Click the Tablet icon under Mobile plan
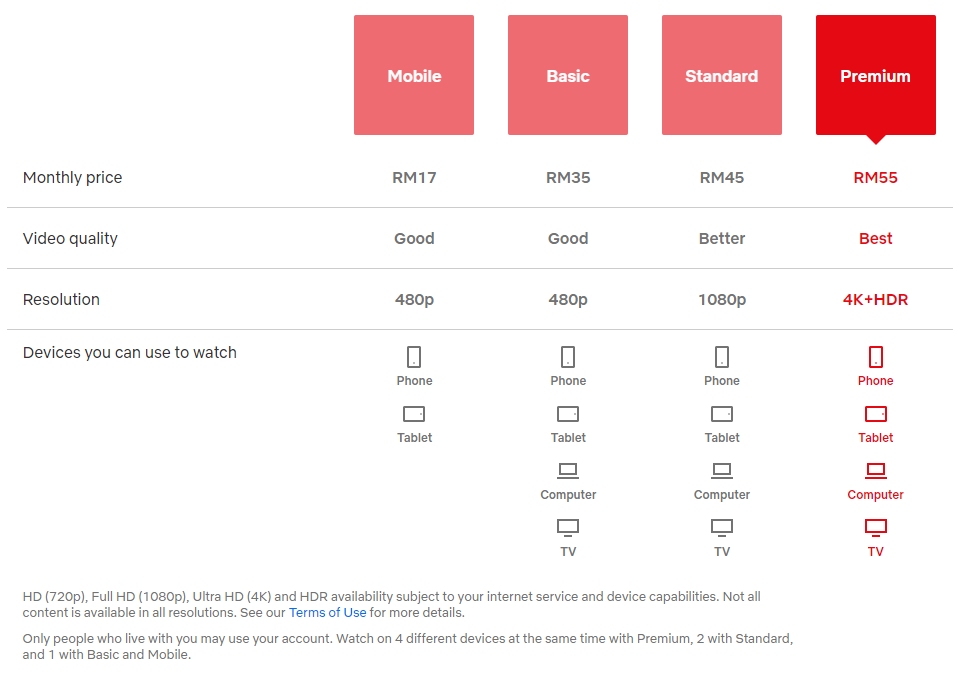 point(414,414)
